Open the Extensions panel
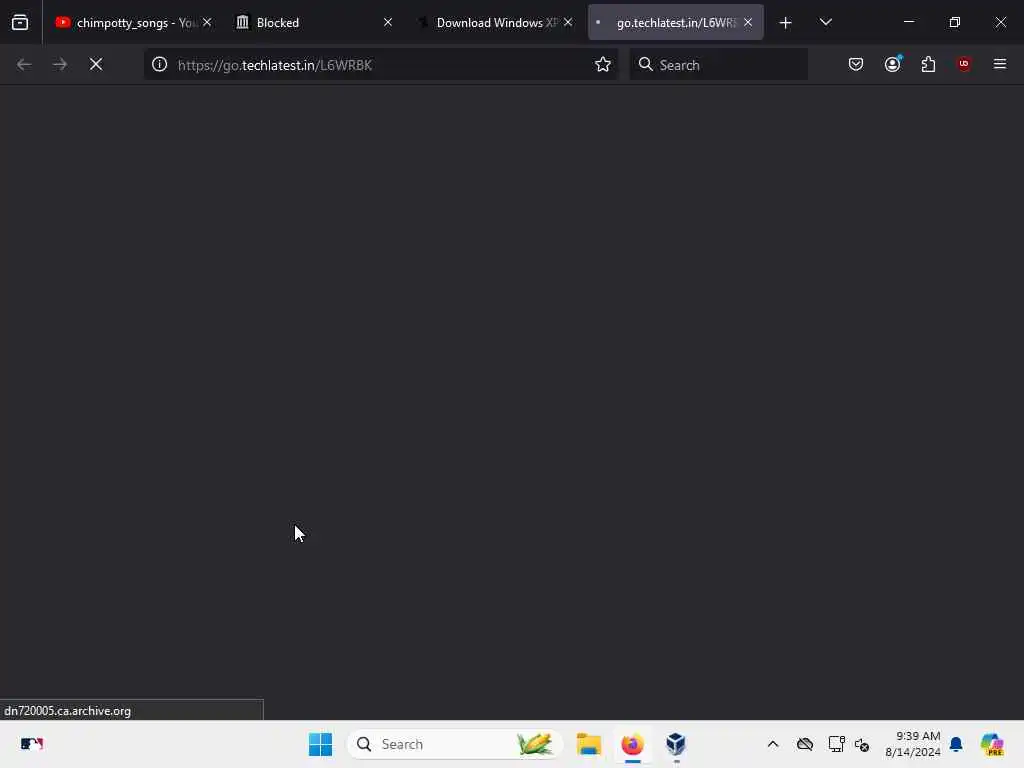The width and height of the screenshot is (1024, 768). (x=929, y=64)
